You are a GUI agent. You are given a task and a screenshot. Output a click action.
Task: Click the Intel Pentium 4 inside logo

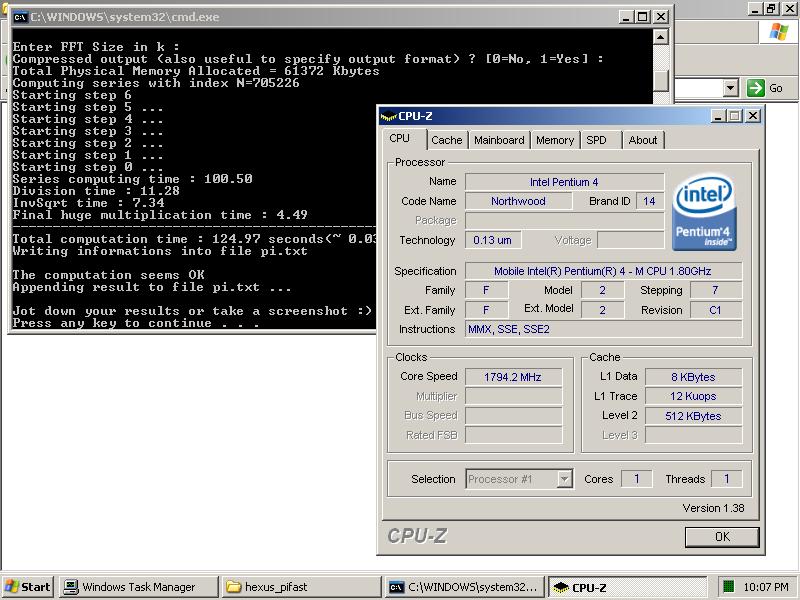704,213
